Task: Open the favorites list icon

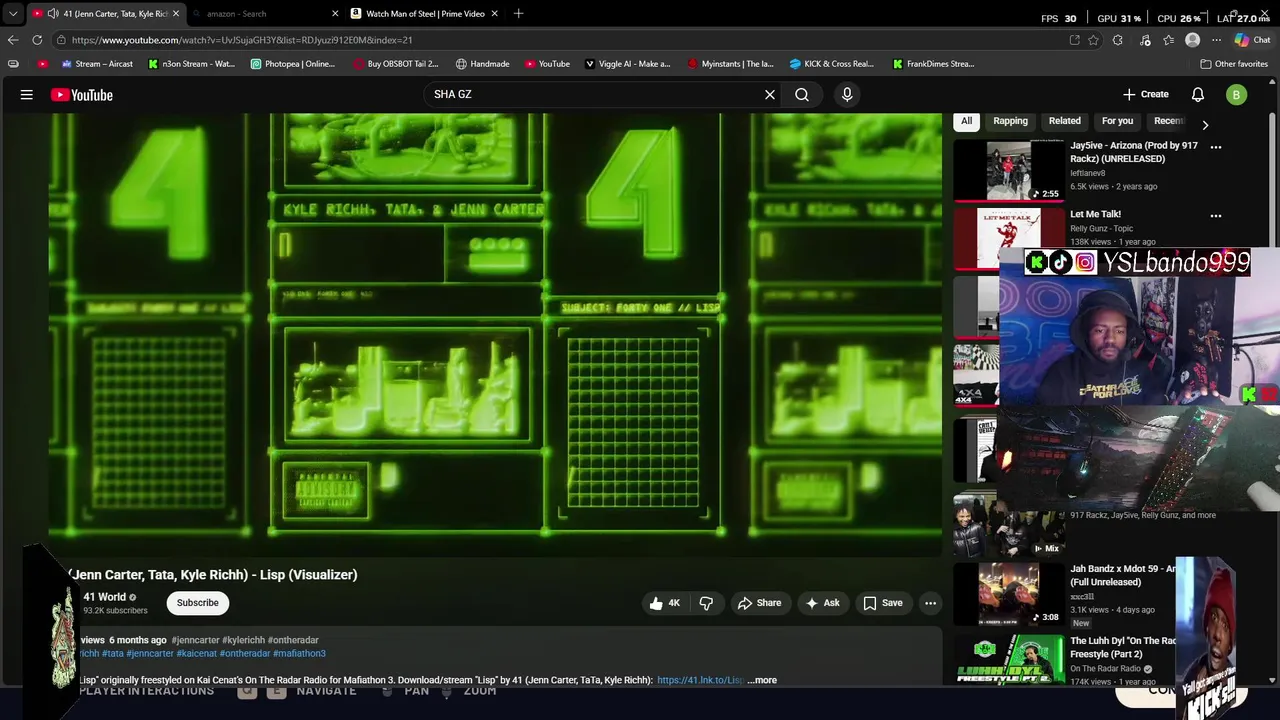Action: [x=1168, y=40]
